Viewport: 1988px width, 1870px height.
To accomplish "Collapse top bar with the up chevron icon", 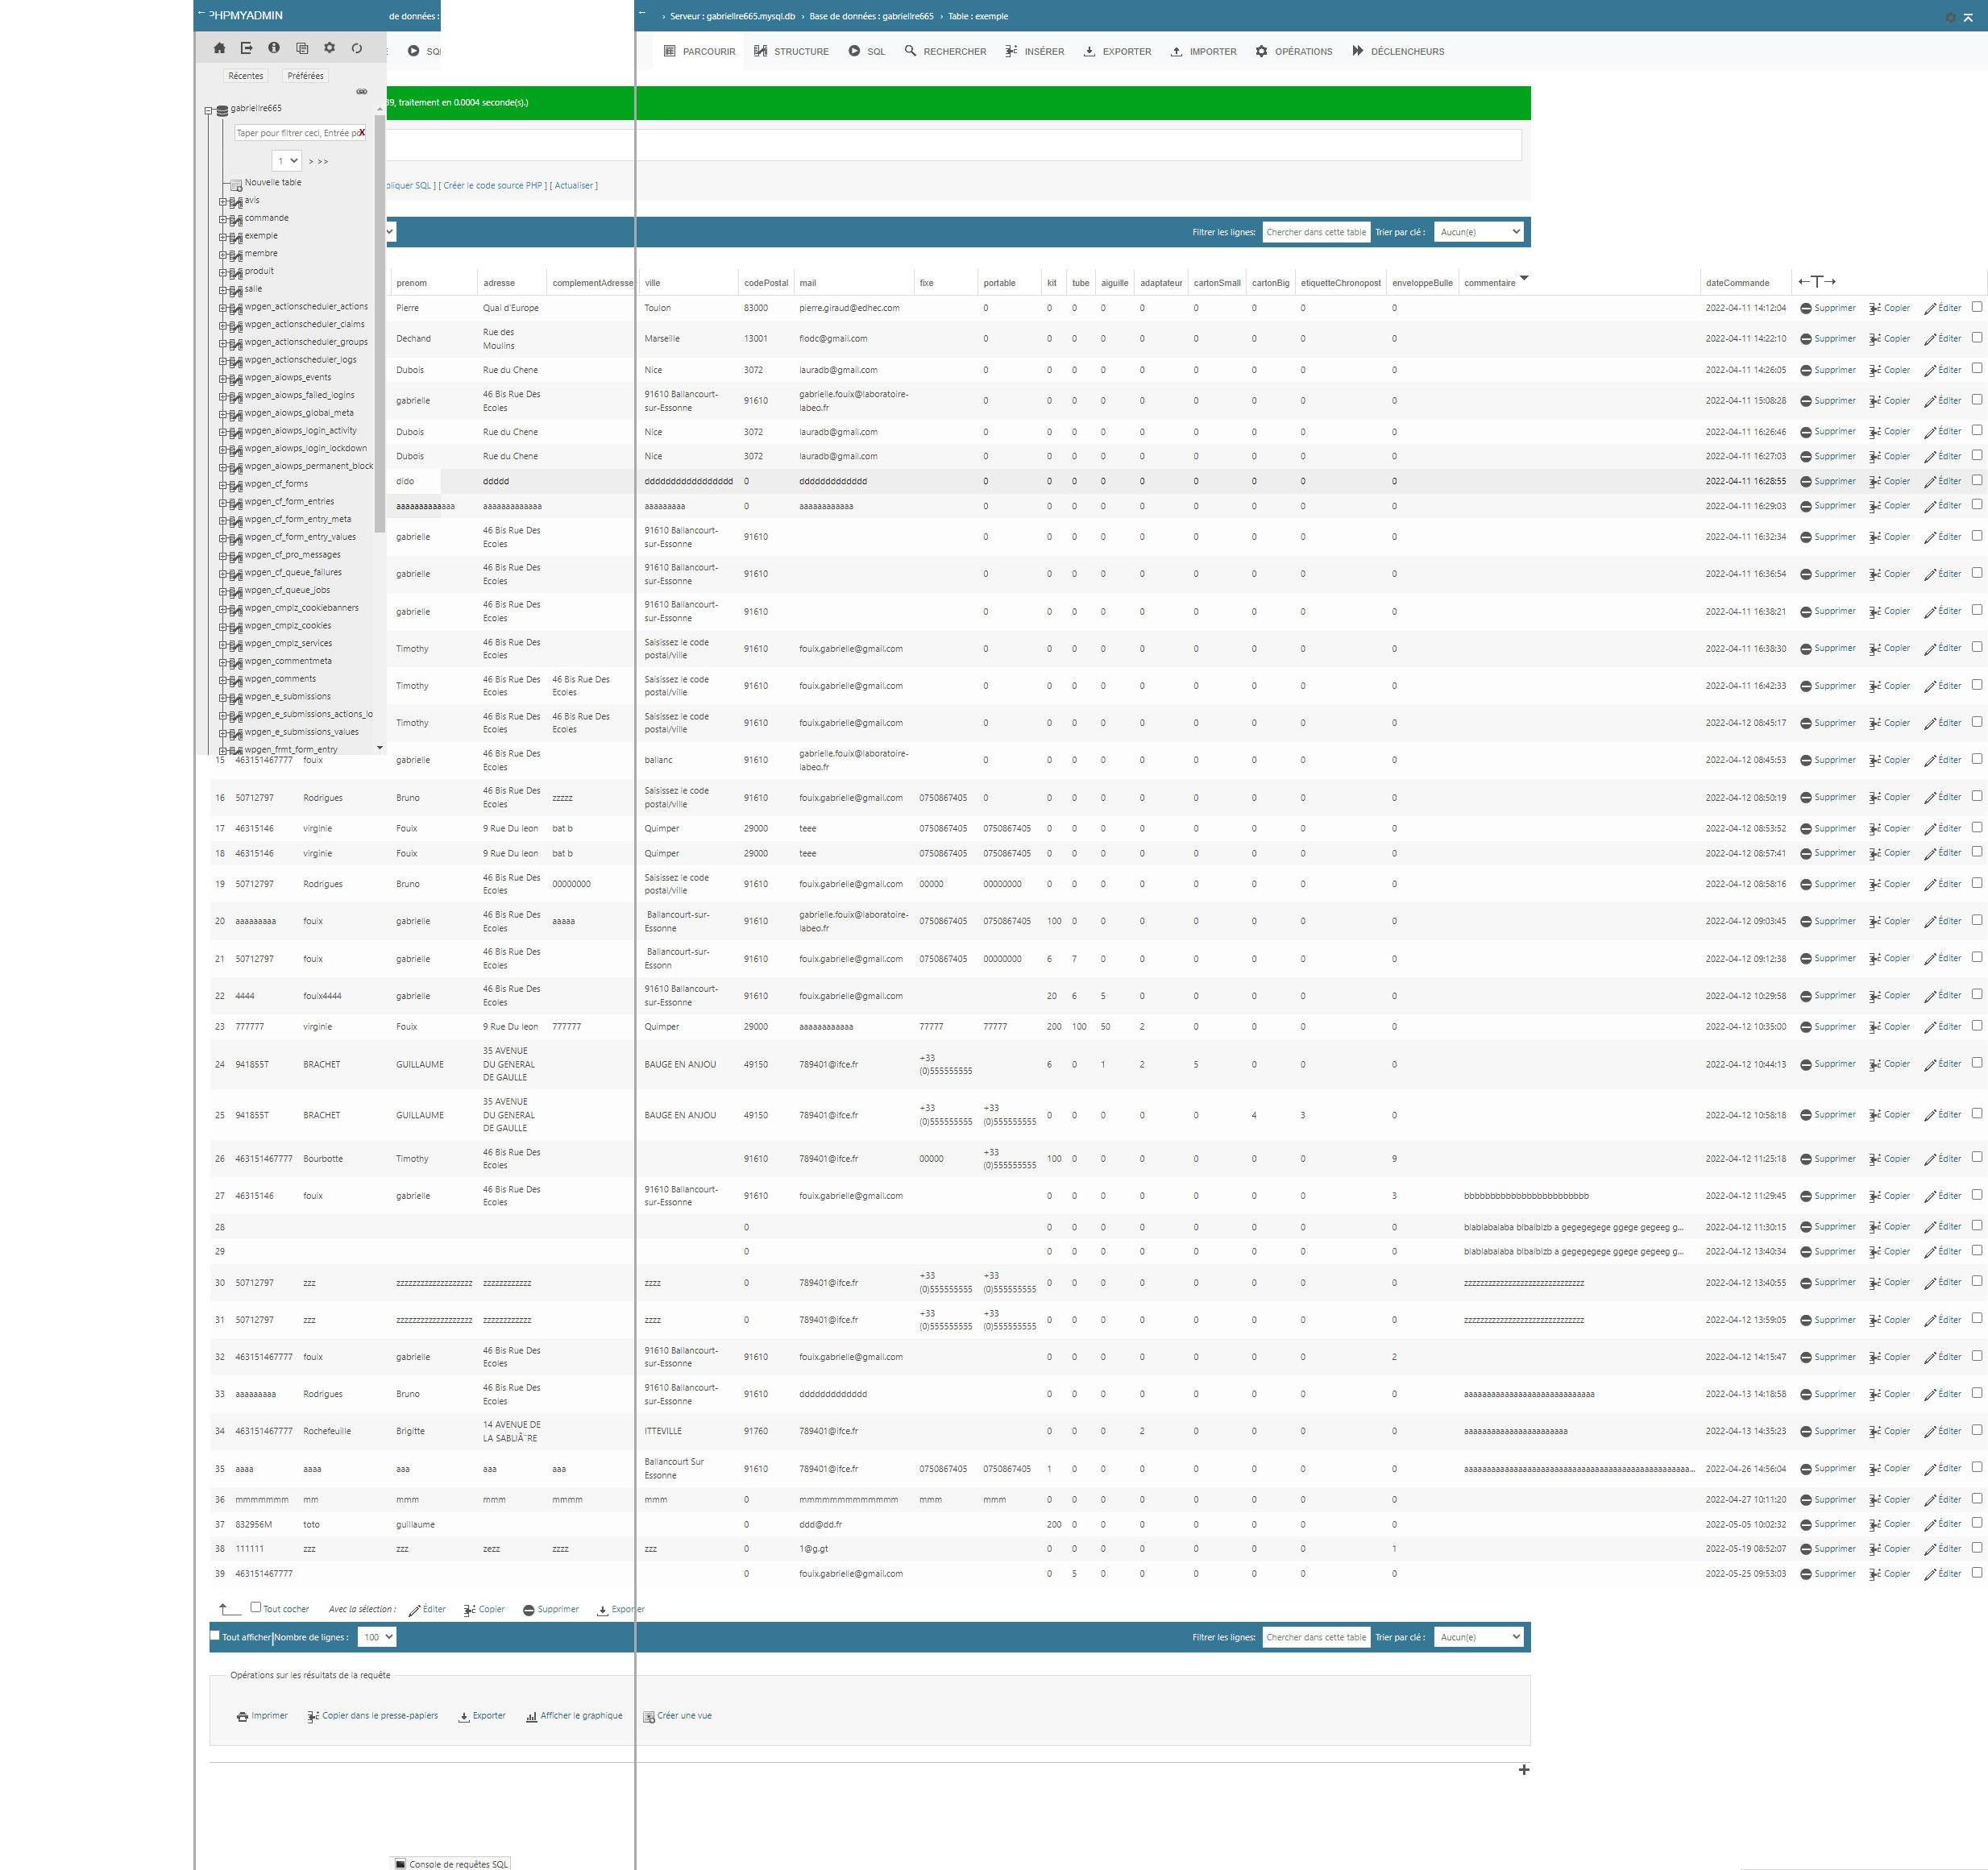I will [1968, 17].
